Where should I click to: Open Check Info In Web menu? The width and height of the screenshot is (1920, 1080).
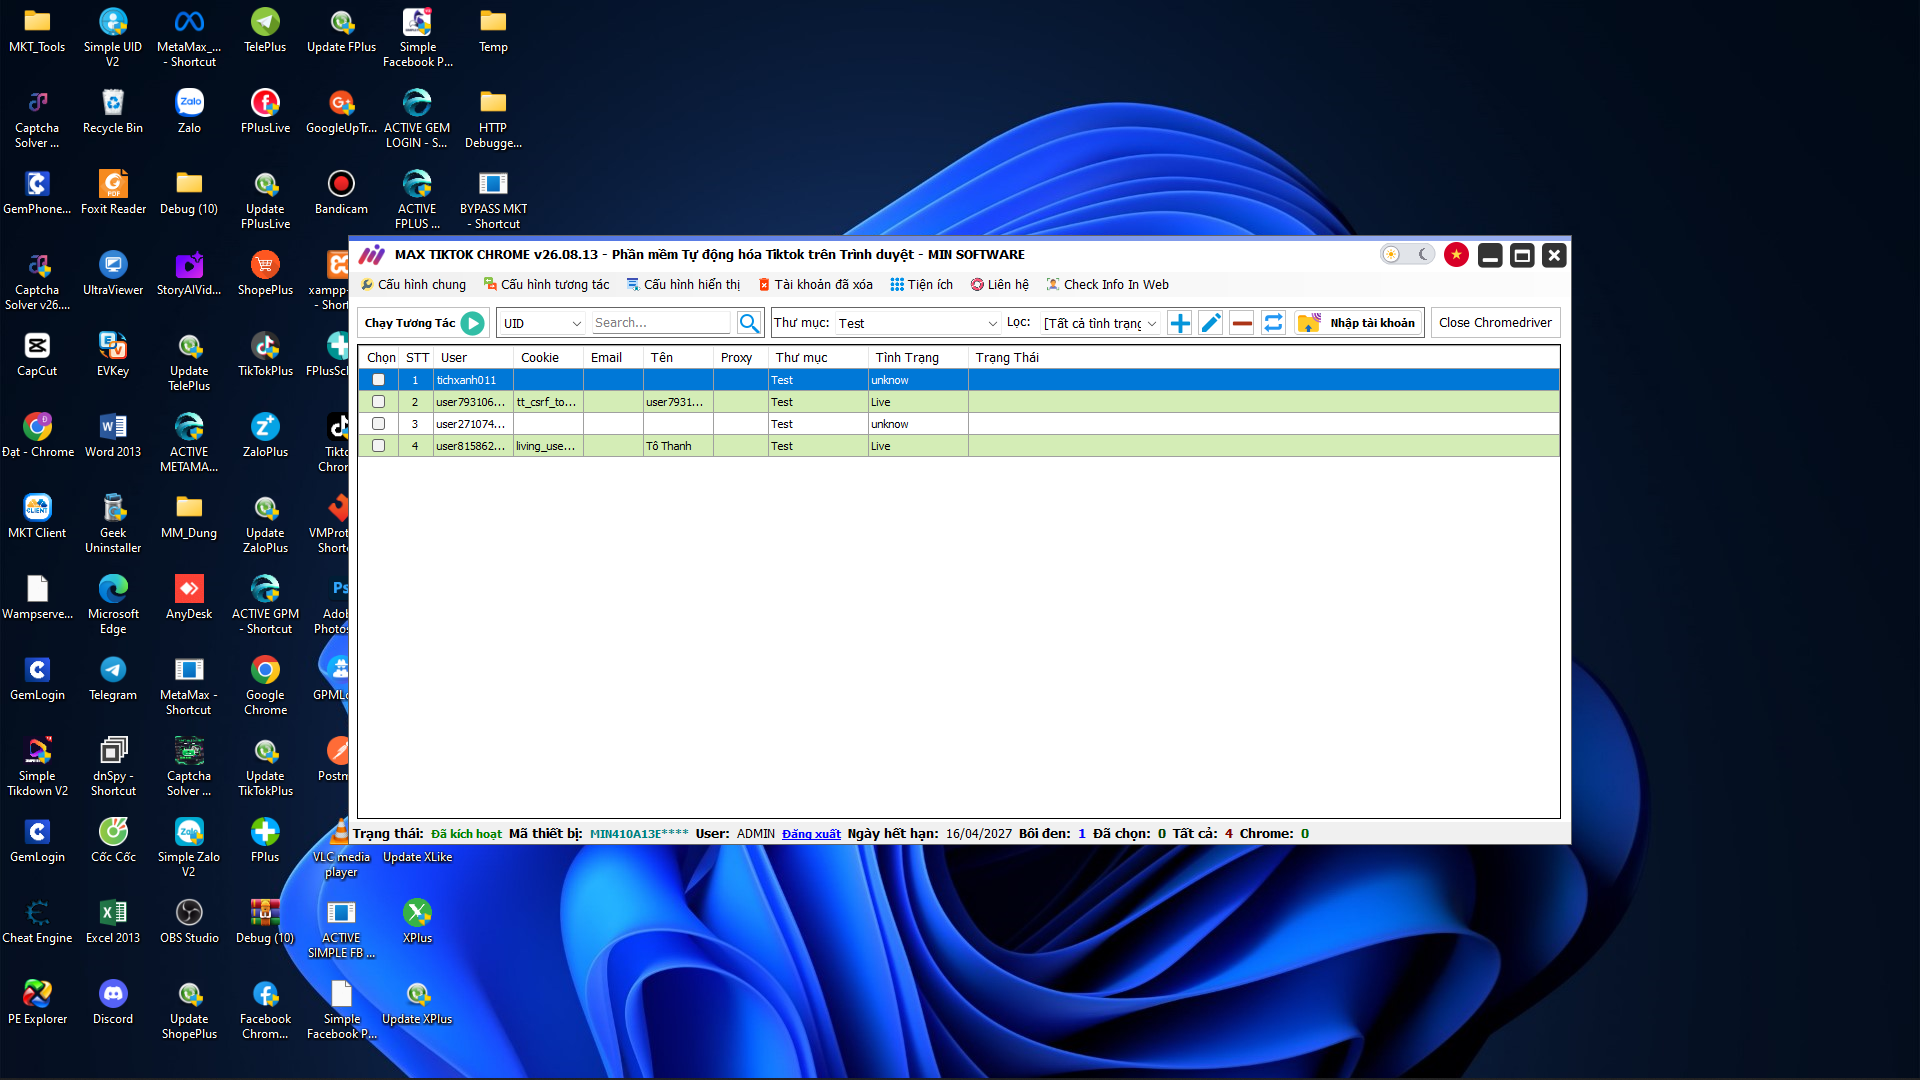[x=1107, y=285]
